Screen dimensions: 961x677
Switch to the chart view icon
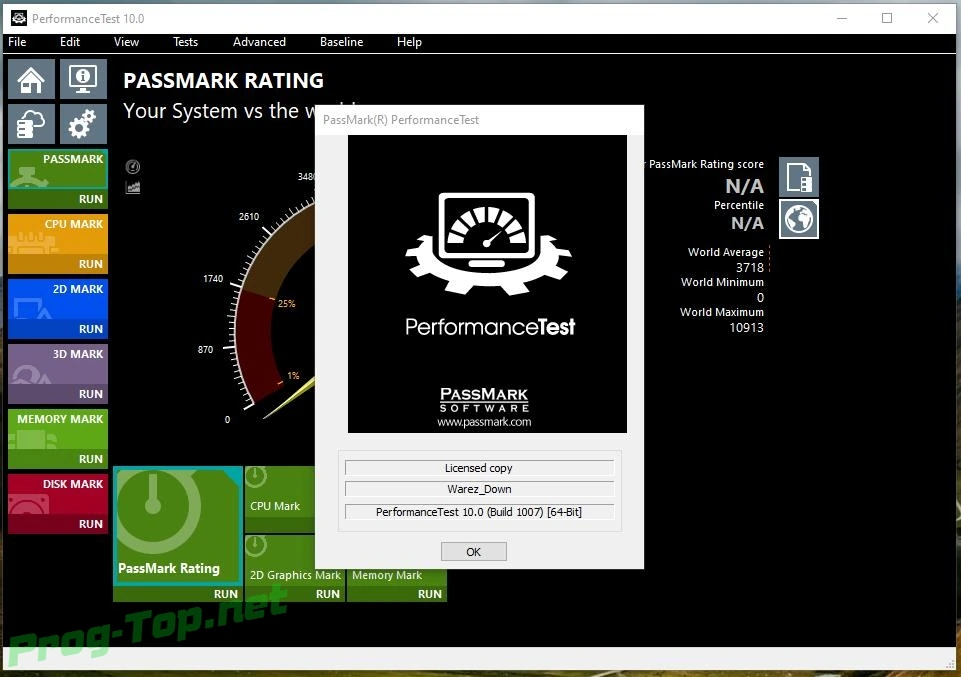pyautogui.click(x=133, y=187)
